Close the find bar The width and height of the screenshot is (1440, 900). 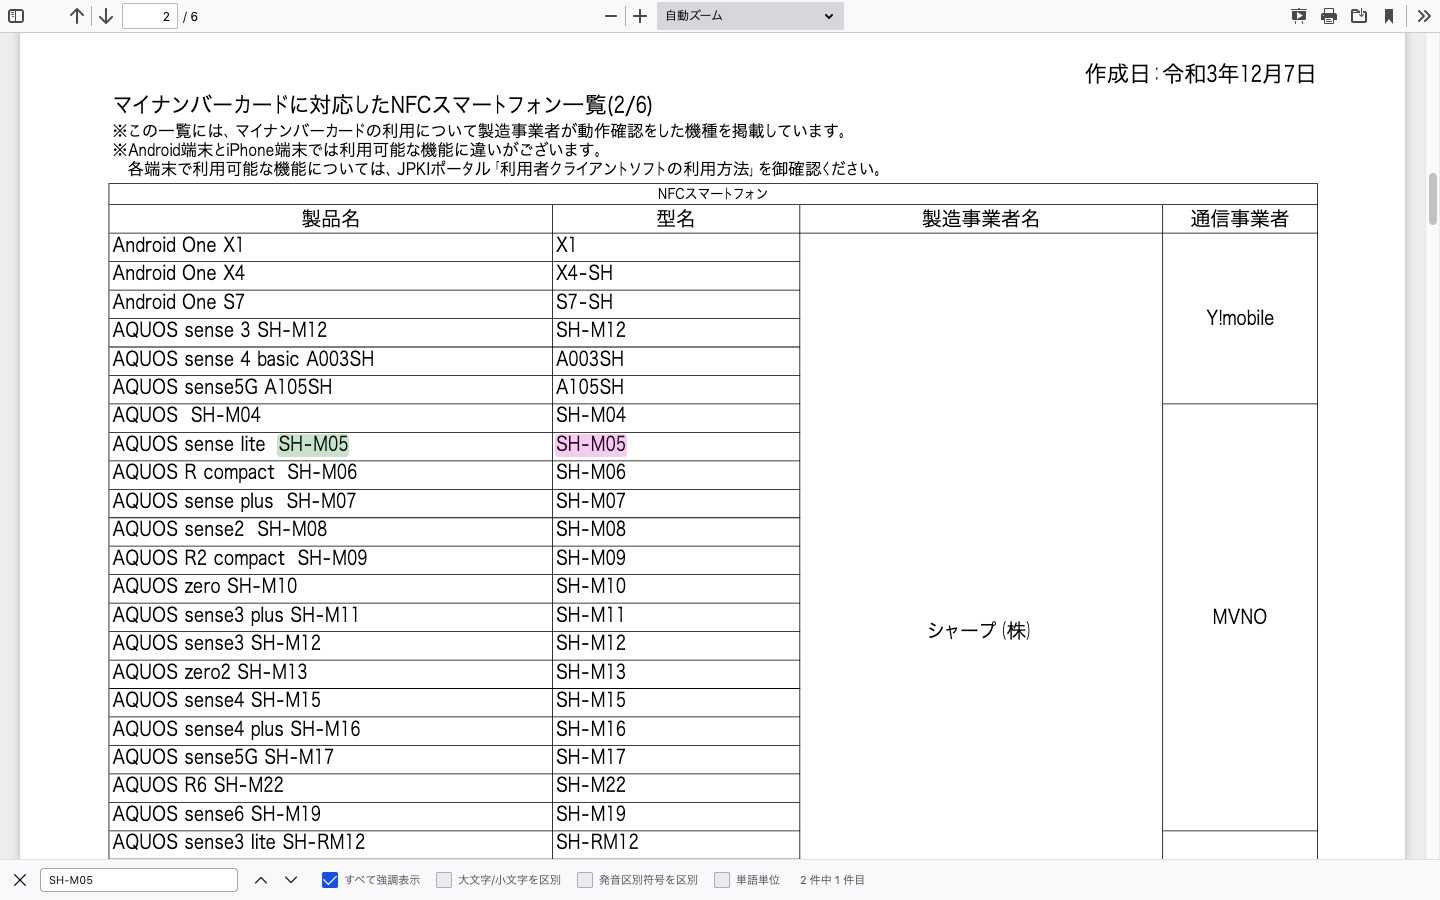click(x=20, y=880)
